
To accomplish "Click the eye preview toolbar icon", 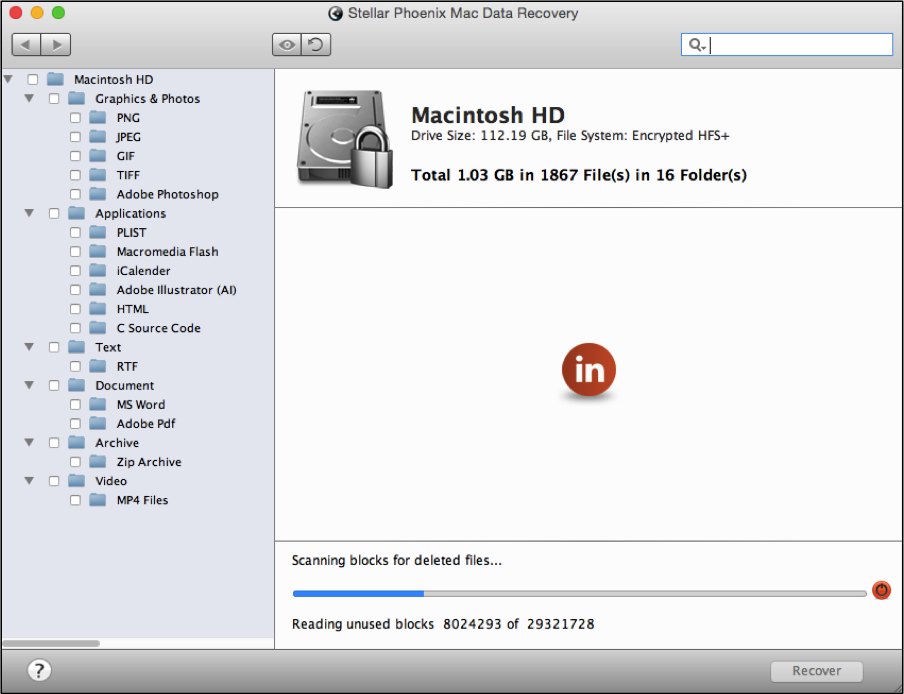I will pyautogui.click(x=287, y=44).
